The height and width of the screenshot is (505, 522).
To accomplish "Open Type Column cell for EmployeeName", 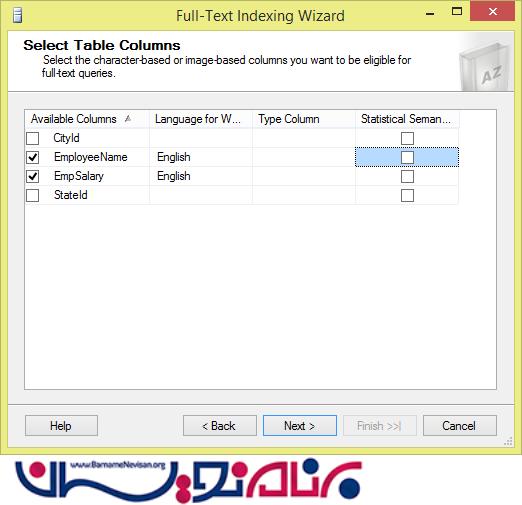I will click(304, 157).
